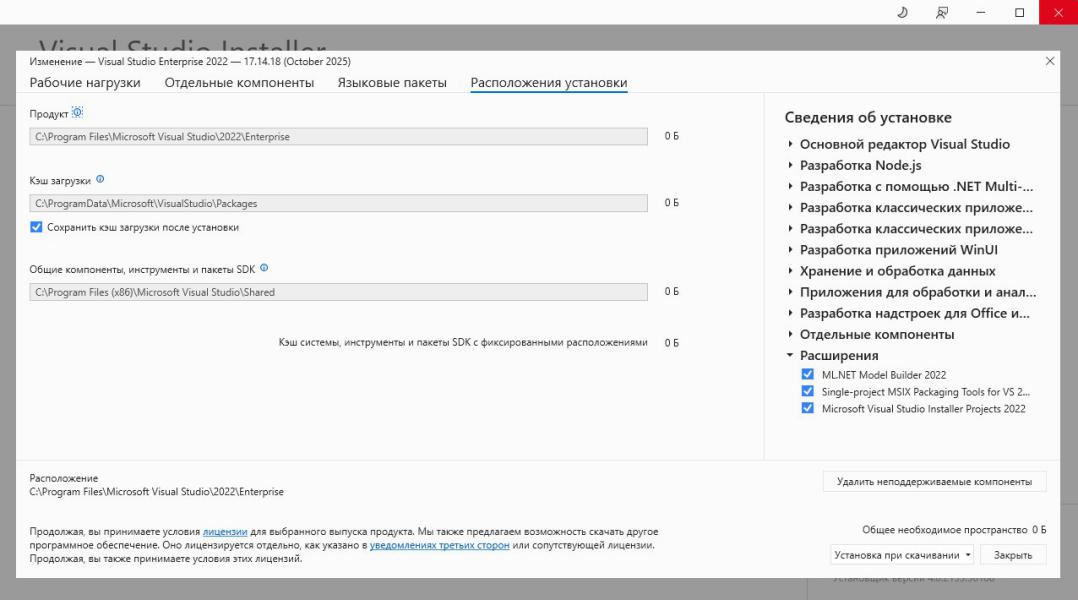Open the Отдельные компоненты tab
The width and height of the screenshot is (1078, 600).
239,82
